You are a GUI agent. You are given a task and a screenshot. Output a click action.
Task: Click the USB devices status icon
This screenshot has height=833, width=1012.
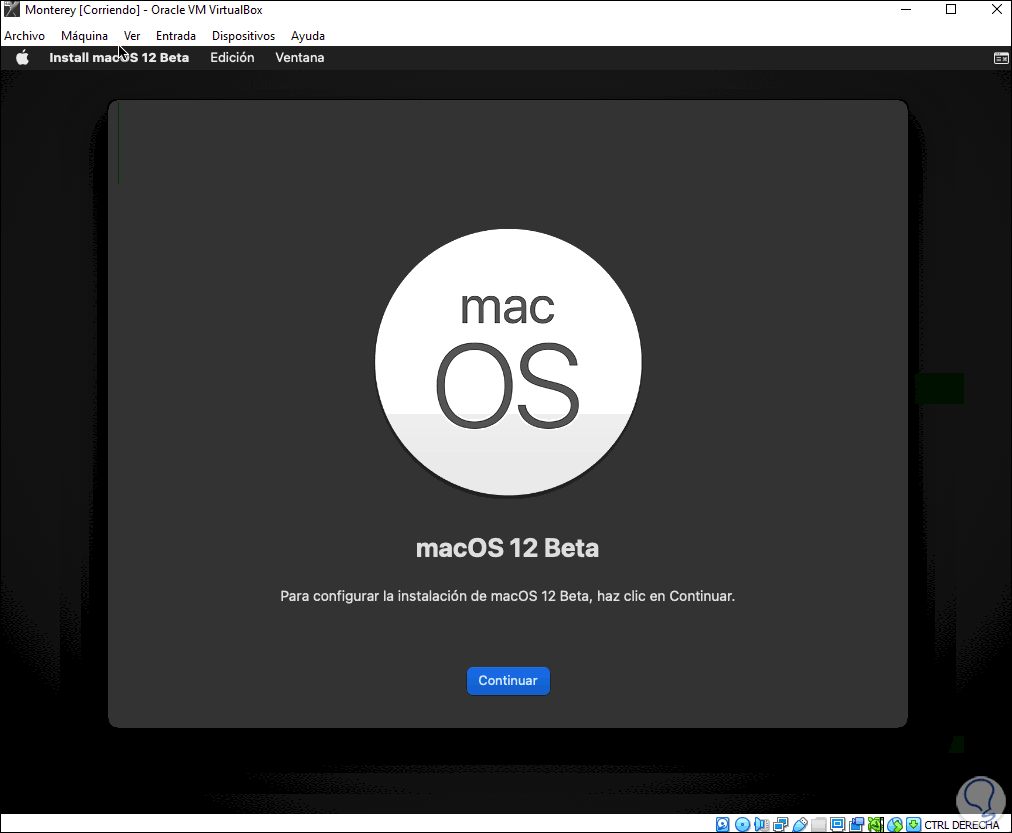(x=800, y=825)
